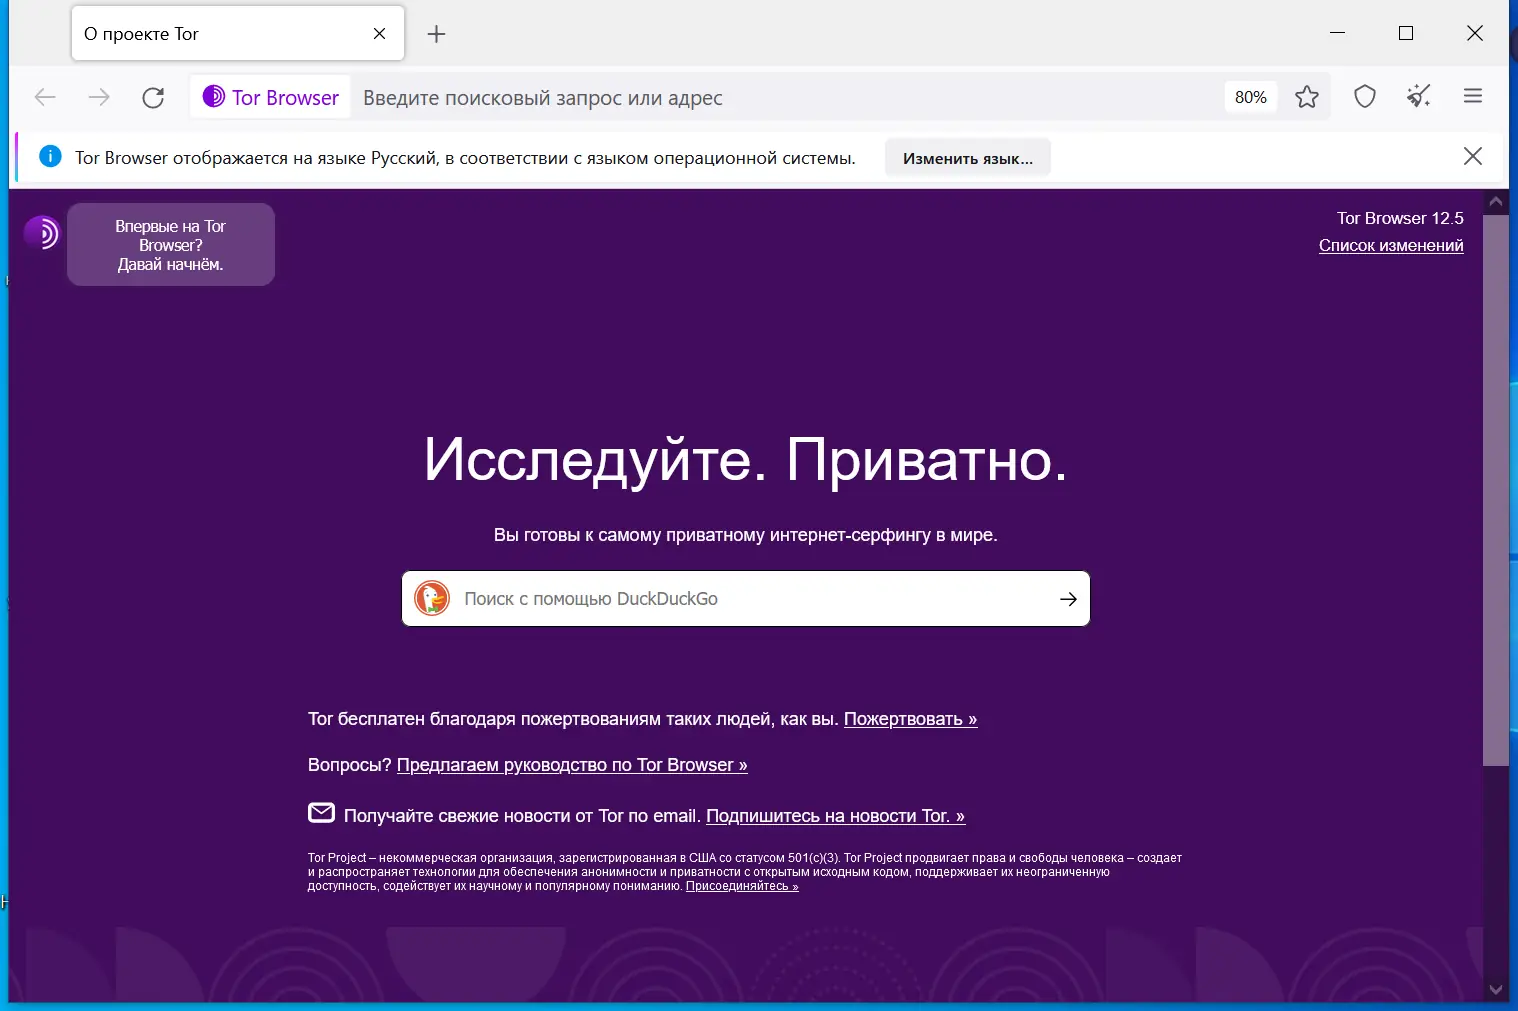Click the Tor Browser identity icon in address bar
The image size is (1518, 1011).
(x=271, y=97)
